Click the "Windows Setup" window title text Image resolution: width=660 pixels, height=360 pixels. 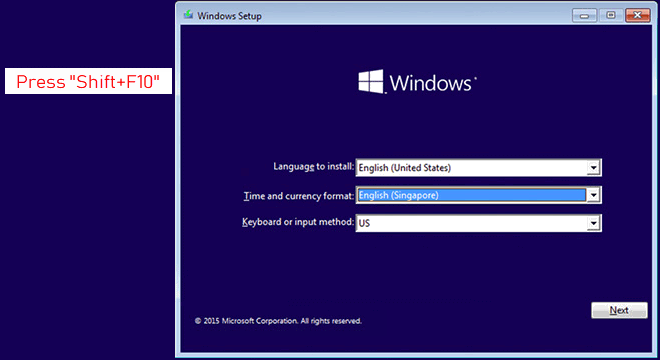(229, 16)
